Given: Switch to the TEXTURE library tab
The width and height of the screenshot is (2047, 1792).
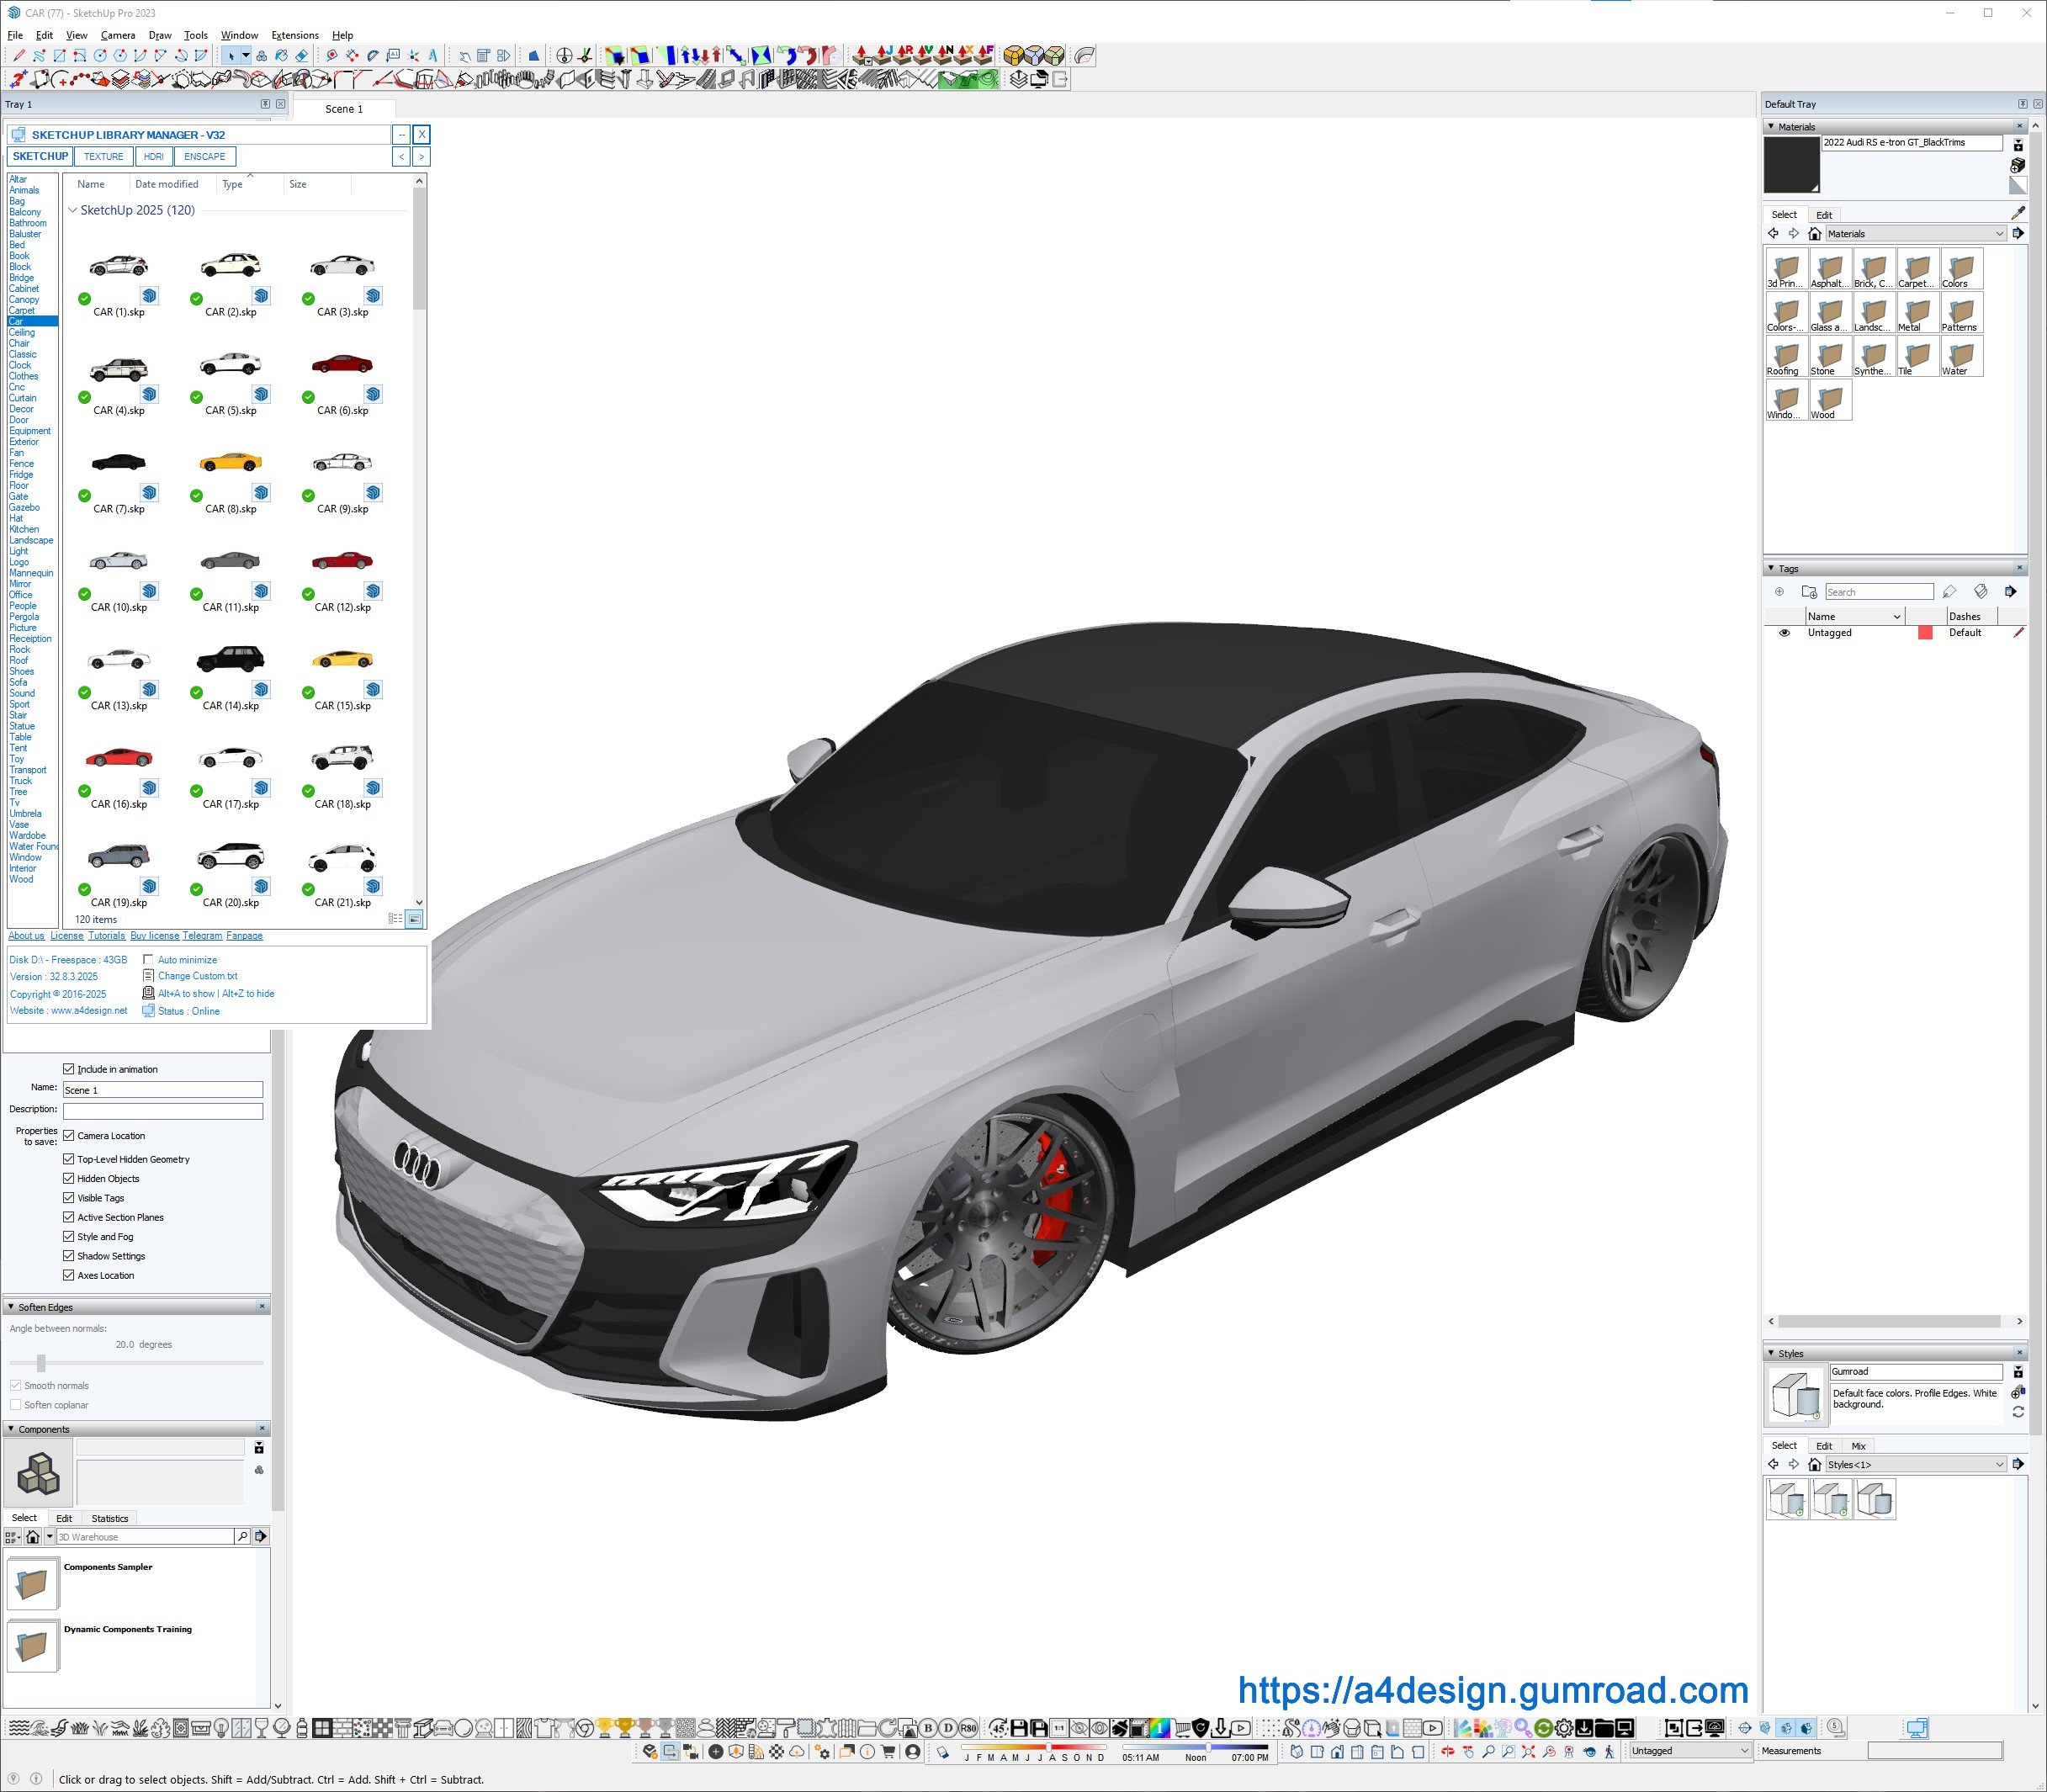Looking at the screenshot, I should click(x=103, y=157).
